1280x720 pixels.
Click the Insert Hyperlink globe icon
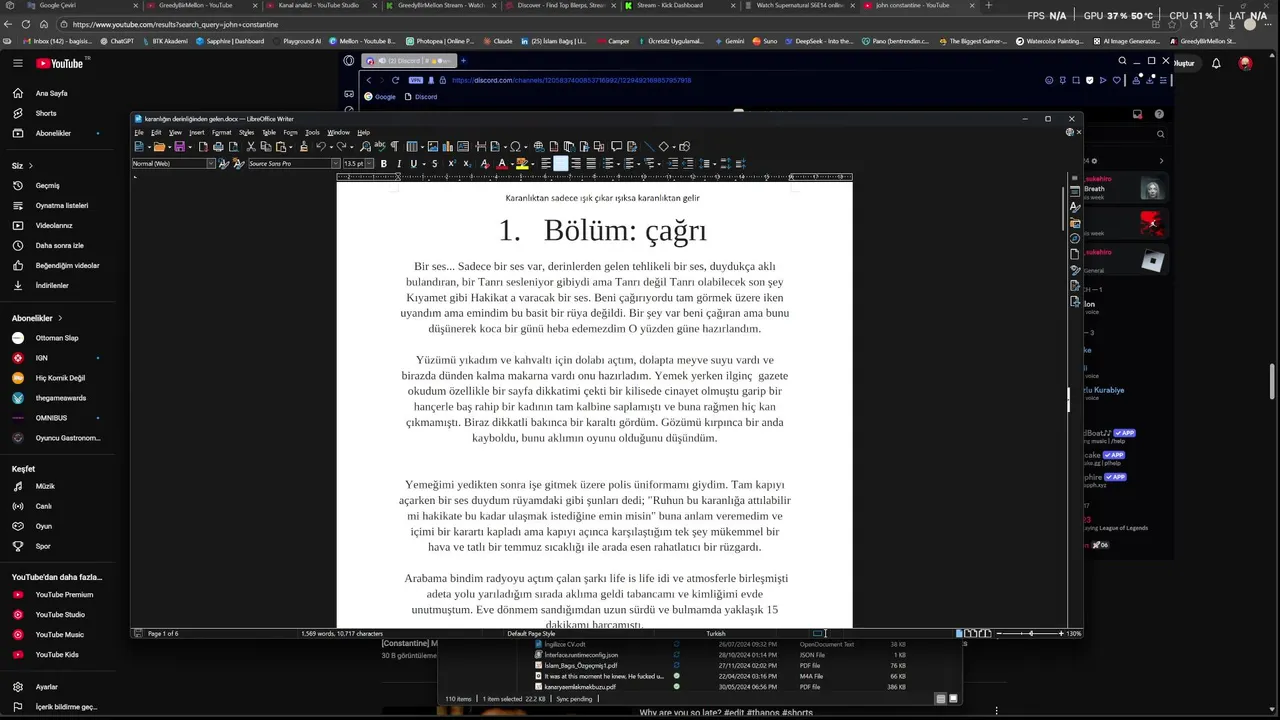click(539, 146)
